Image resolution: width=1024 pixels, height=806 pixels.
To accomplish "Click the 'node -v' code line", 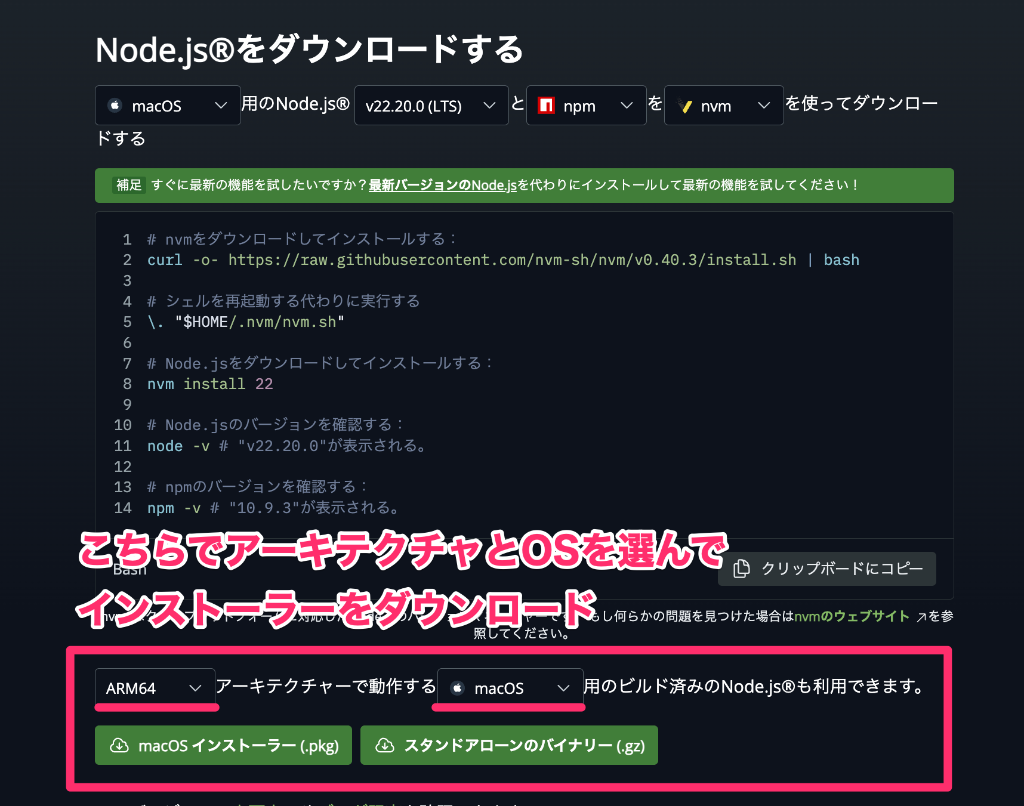I will [287, 446].
